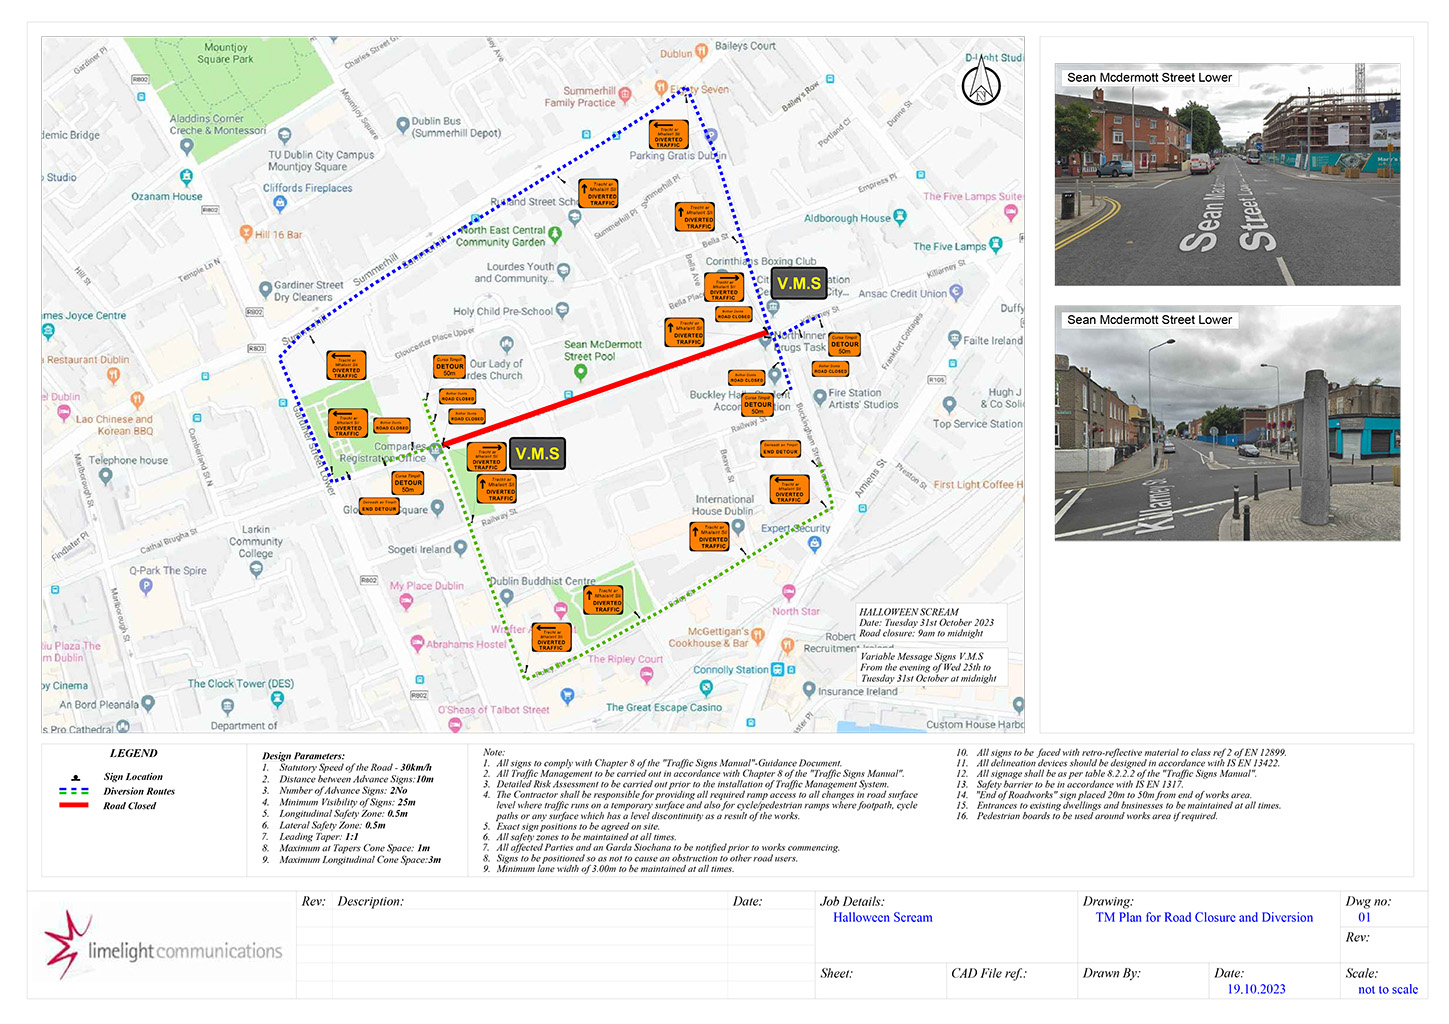
Task: Click the Sign Location symbol in the legend
Action: 75,777
